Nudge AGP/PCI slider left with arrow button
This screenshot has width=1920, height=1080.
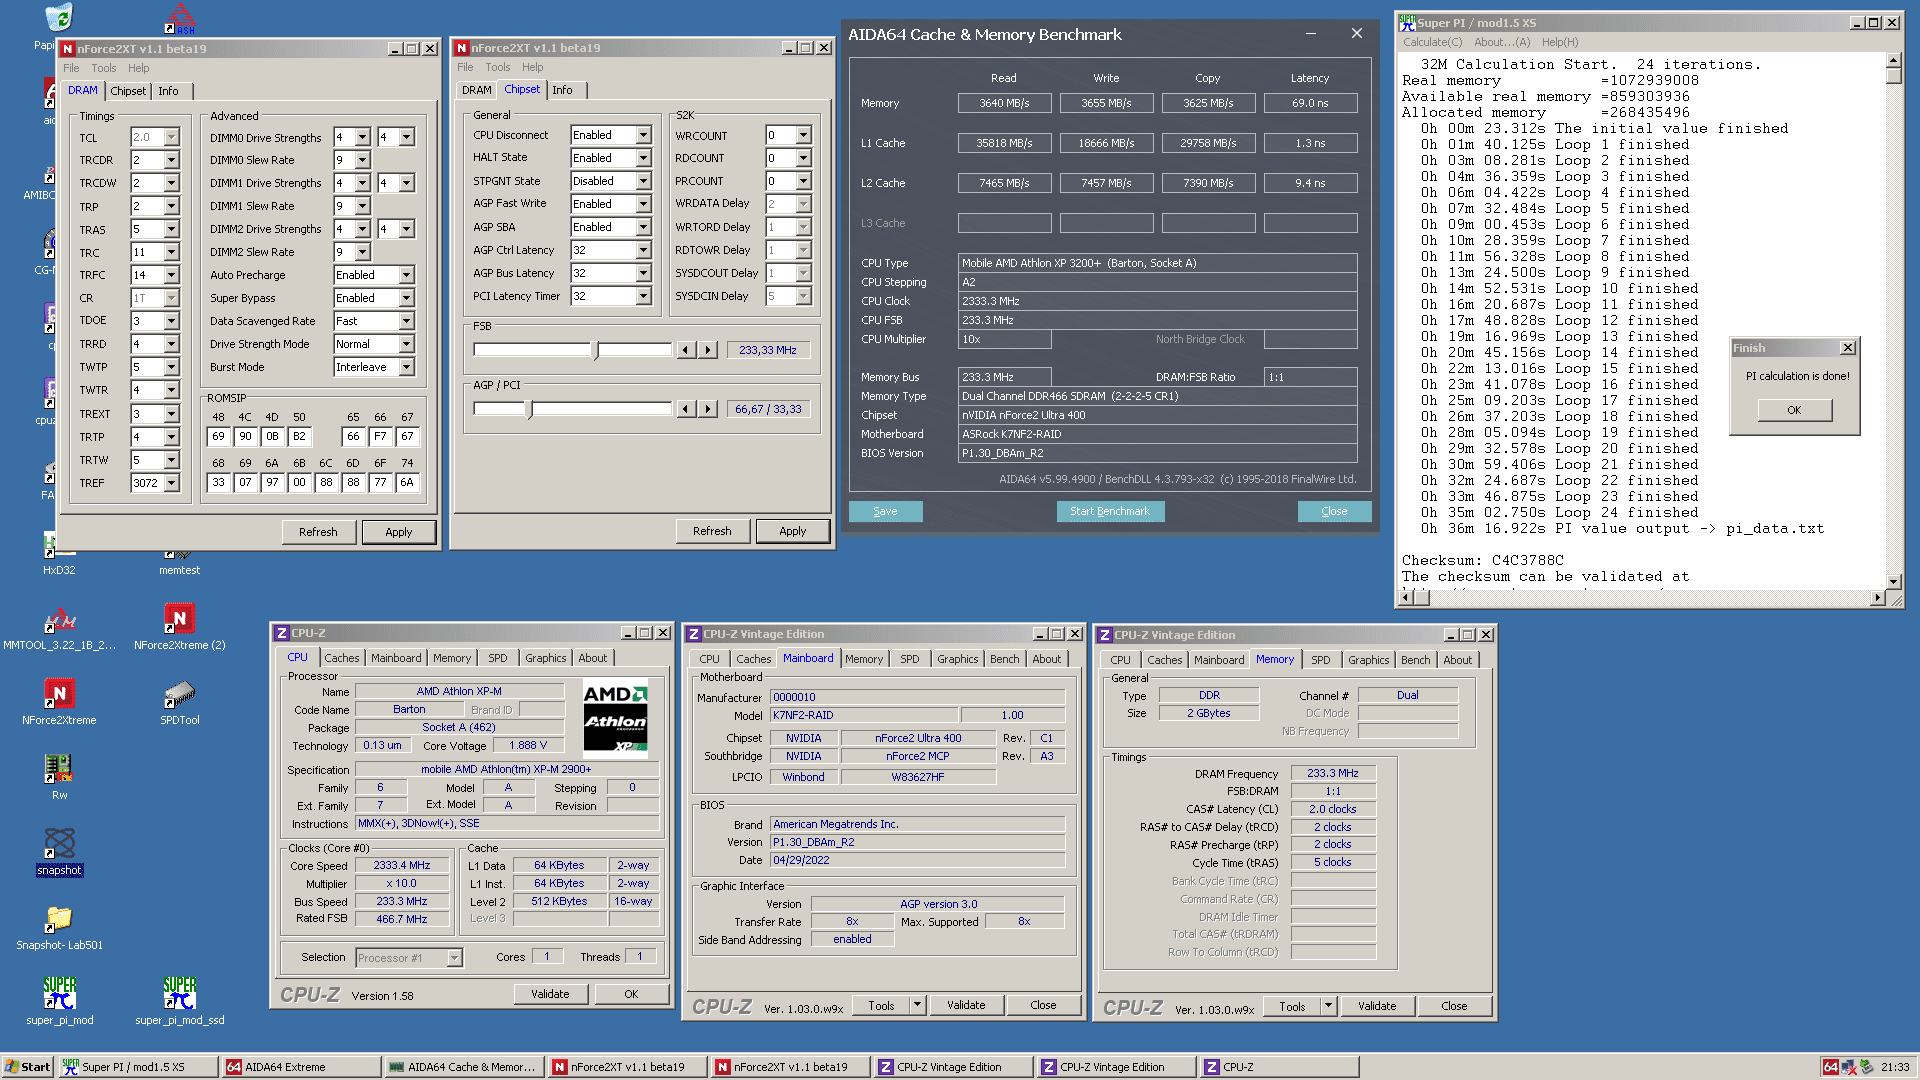(x=685, y=409)
